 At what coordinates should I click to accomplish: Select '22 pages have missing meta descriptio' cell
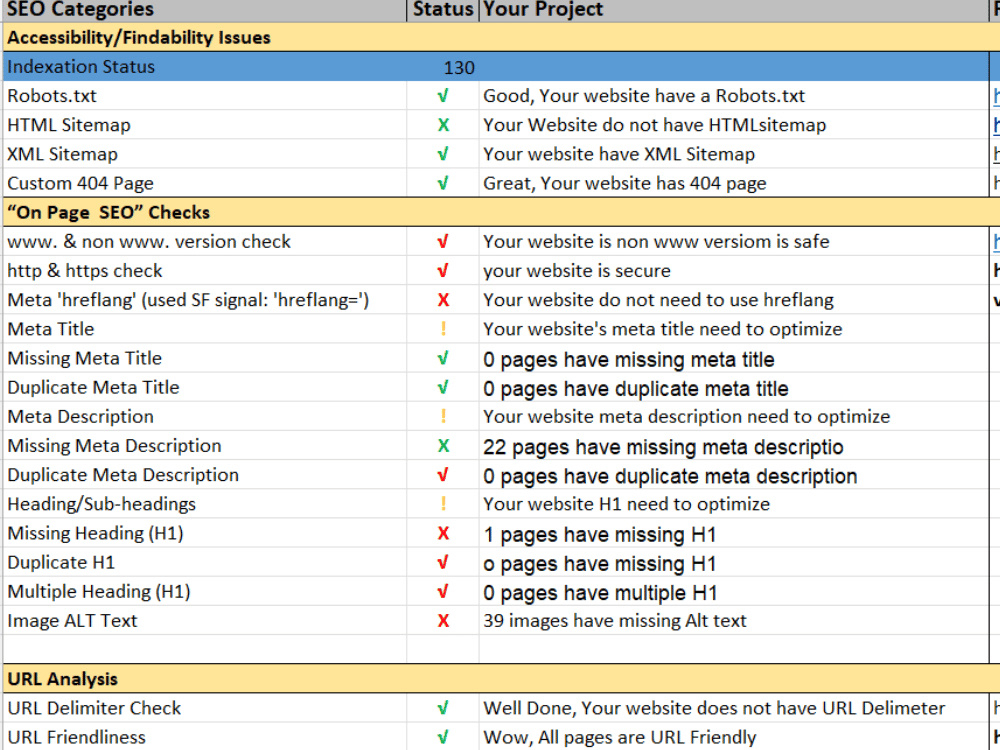click(x=733, y=446)
